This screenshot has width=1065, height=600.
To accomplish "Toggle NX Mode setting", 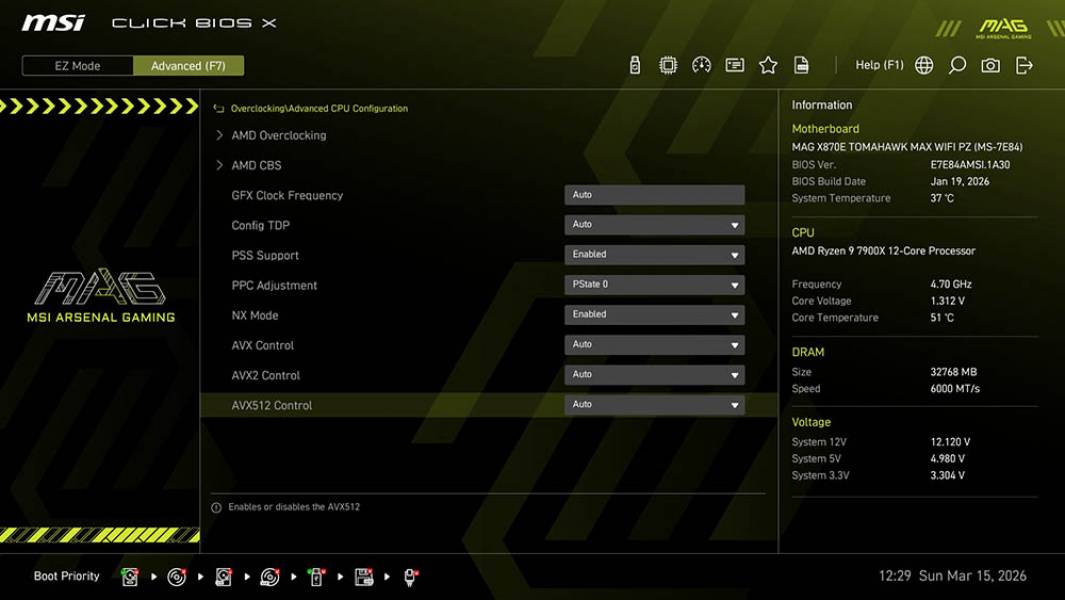I will coord(654,314).
